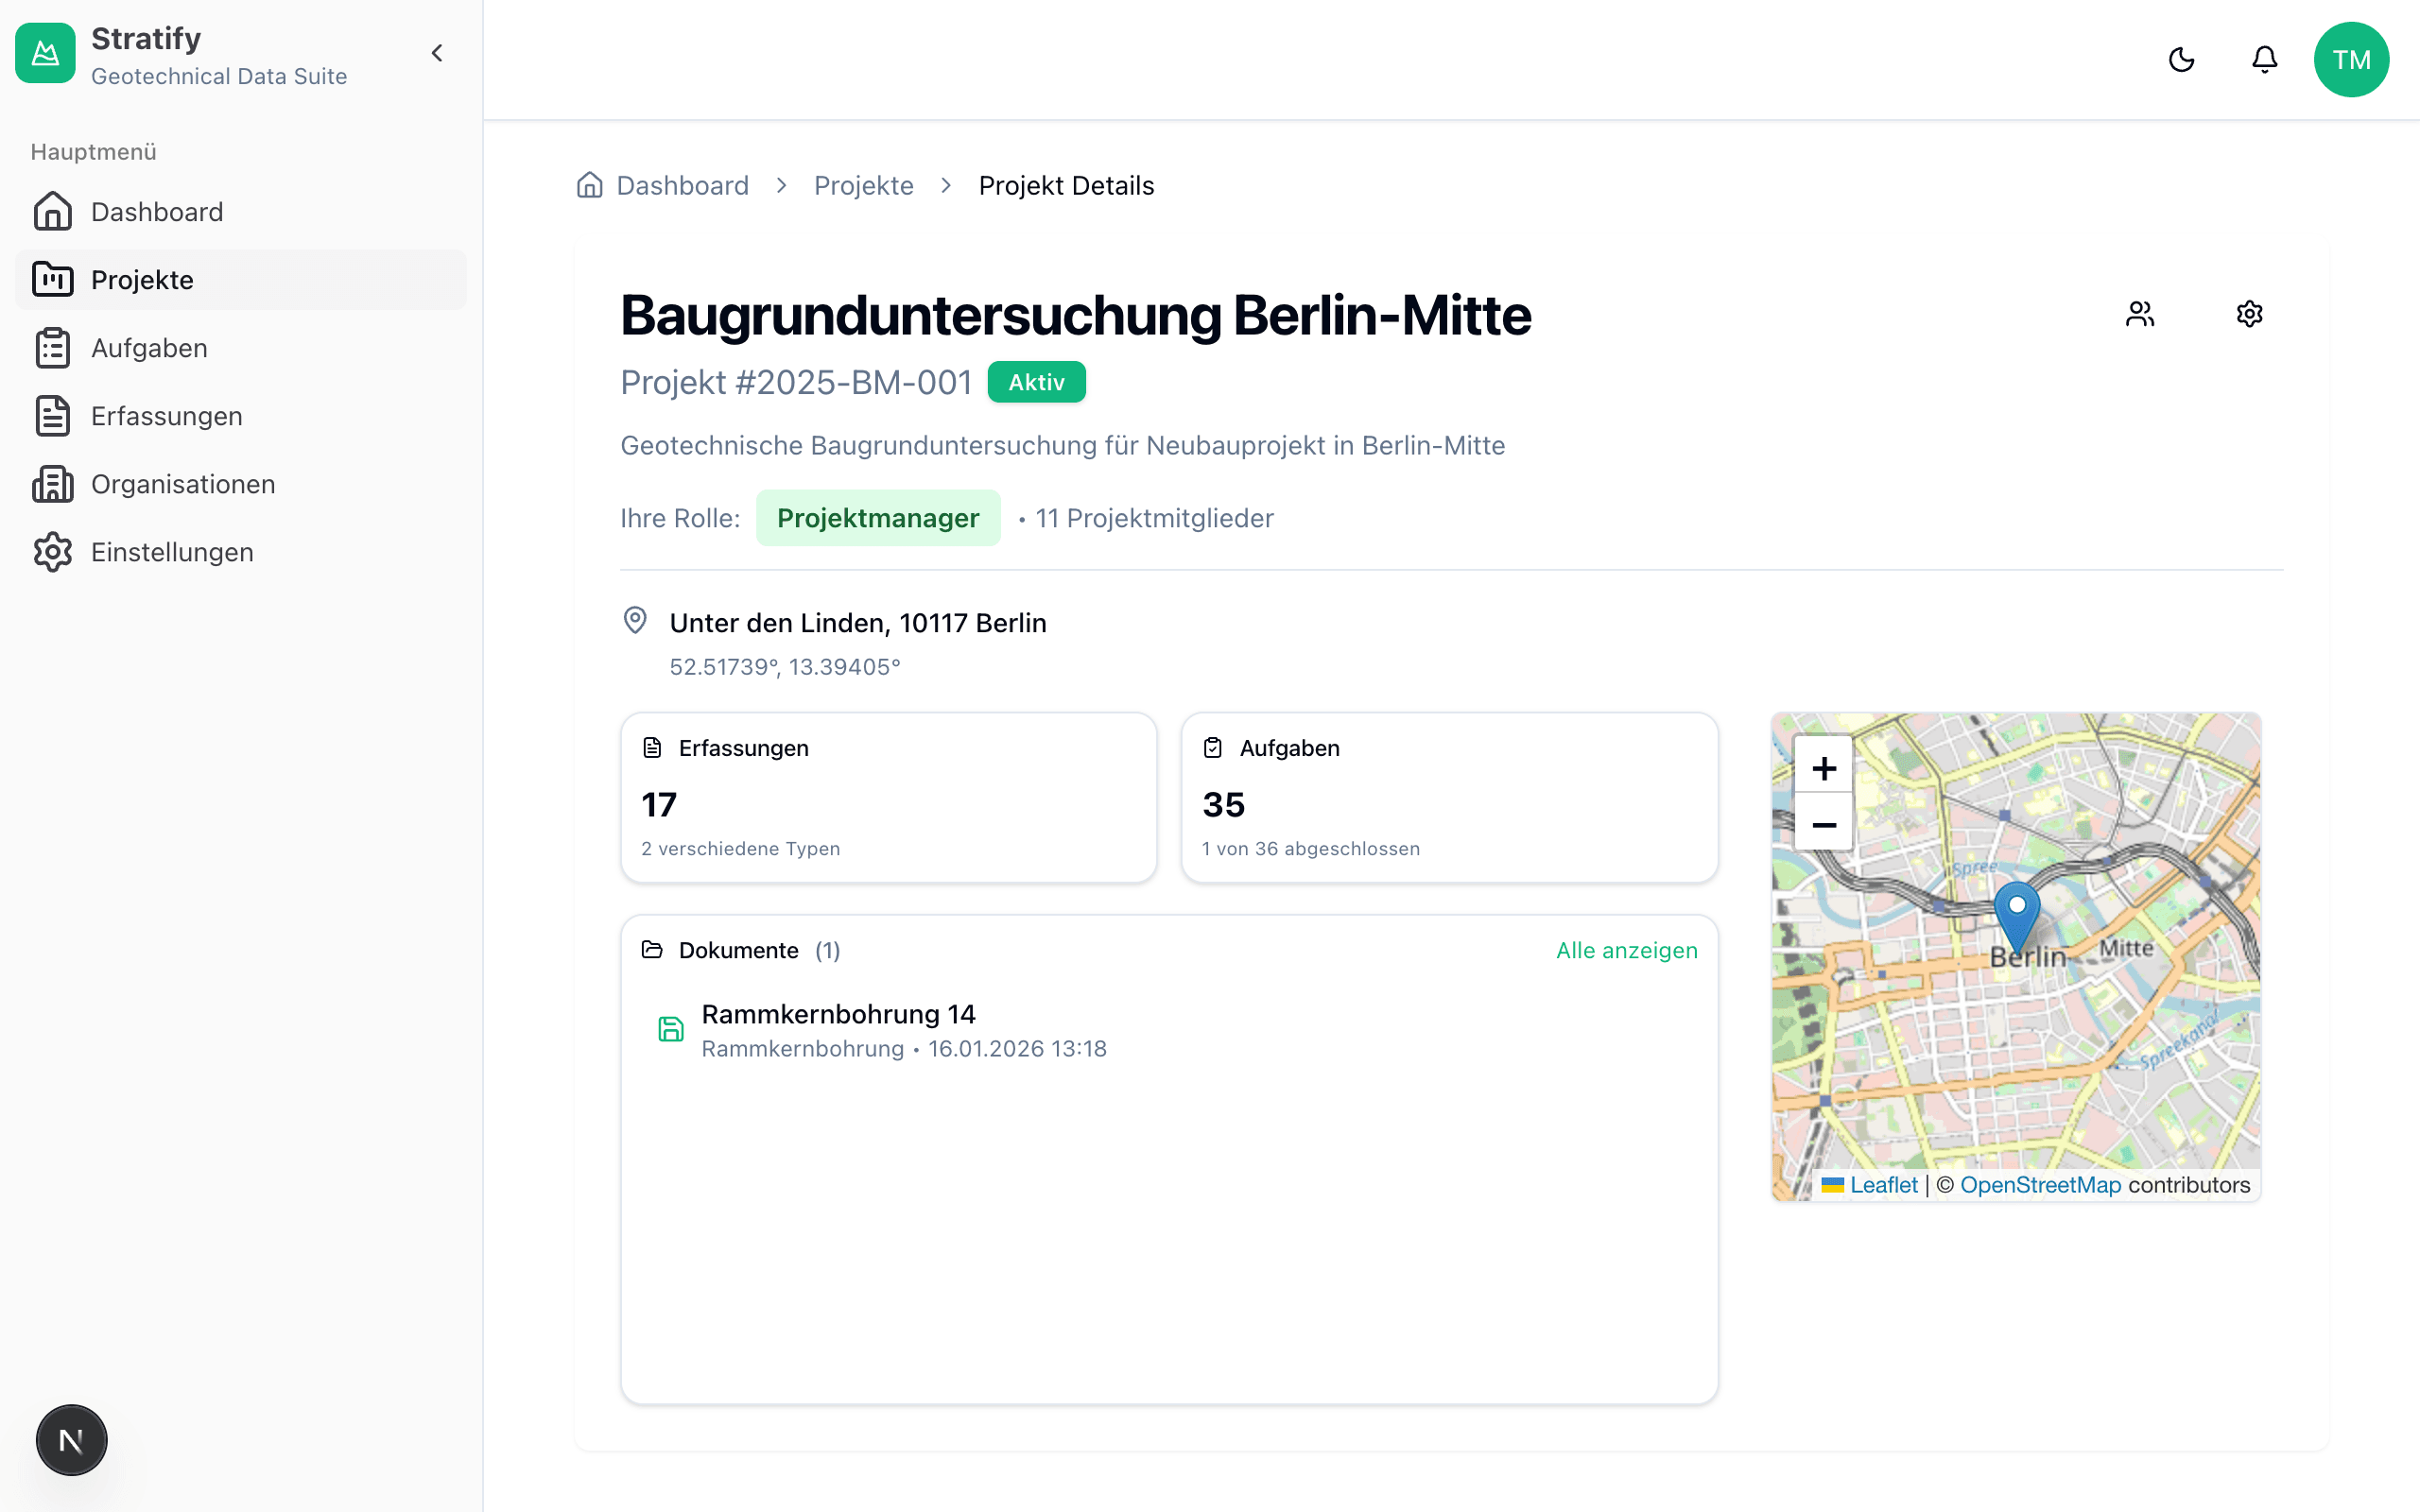2420x1512 pixels.
Task: Click the green file icon beside Rammkernbohrung 14
Action: point(671,1029)
